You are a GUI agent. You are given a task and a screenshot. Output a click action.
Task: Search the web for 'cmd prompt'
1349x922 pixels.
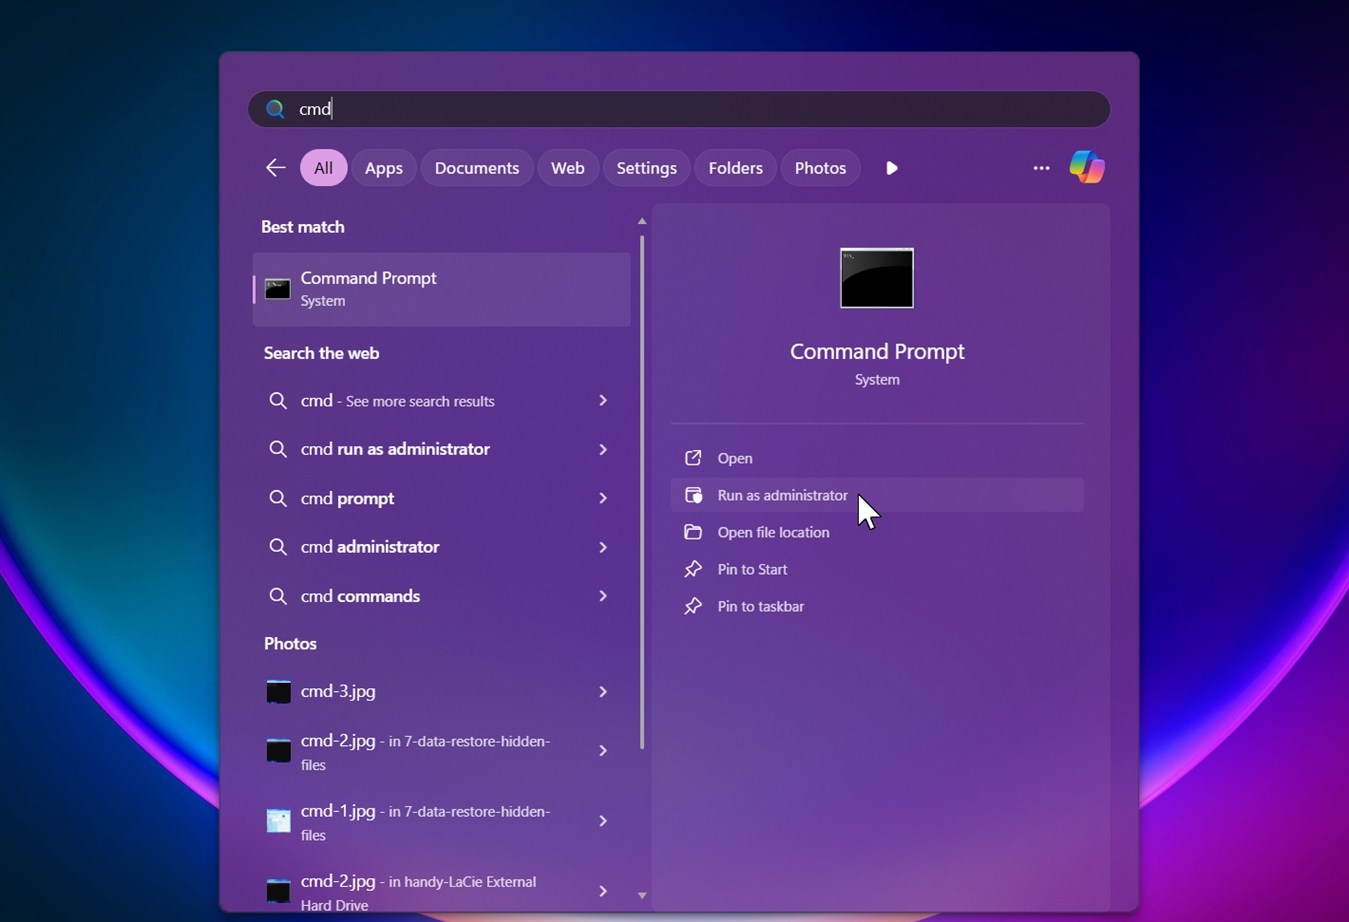pyautogui.click(x=347, y=498)
